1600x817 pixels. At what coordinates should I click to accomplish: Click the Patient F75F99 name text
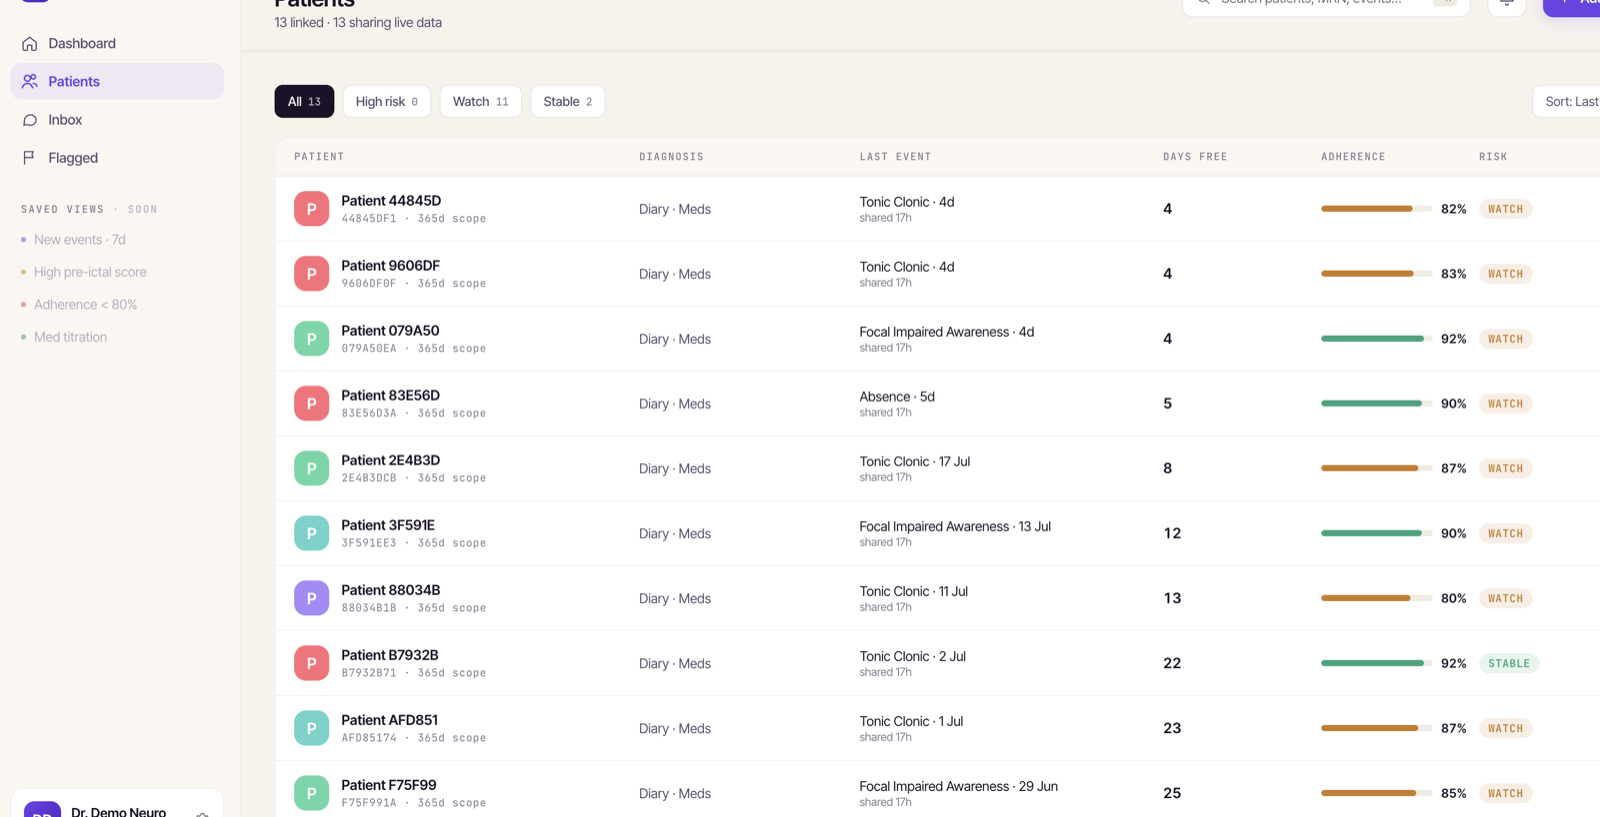tap(389, 786)
